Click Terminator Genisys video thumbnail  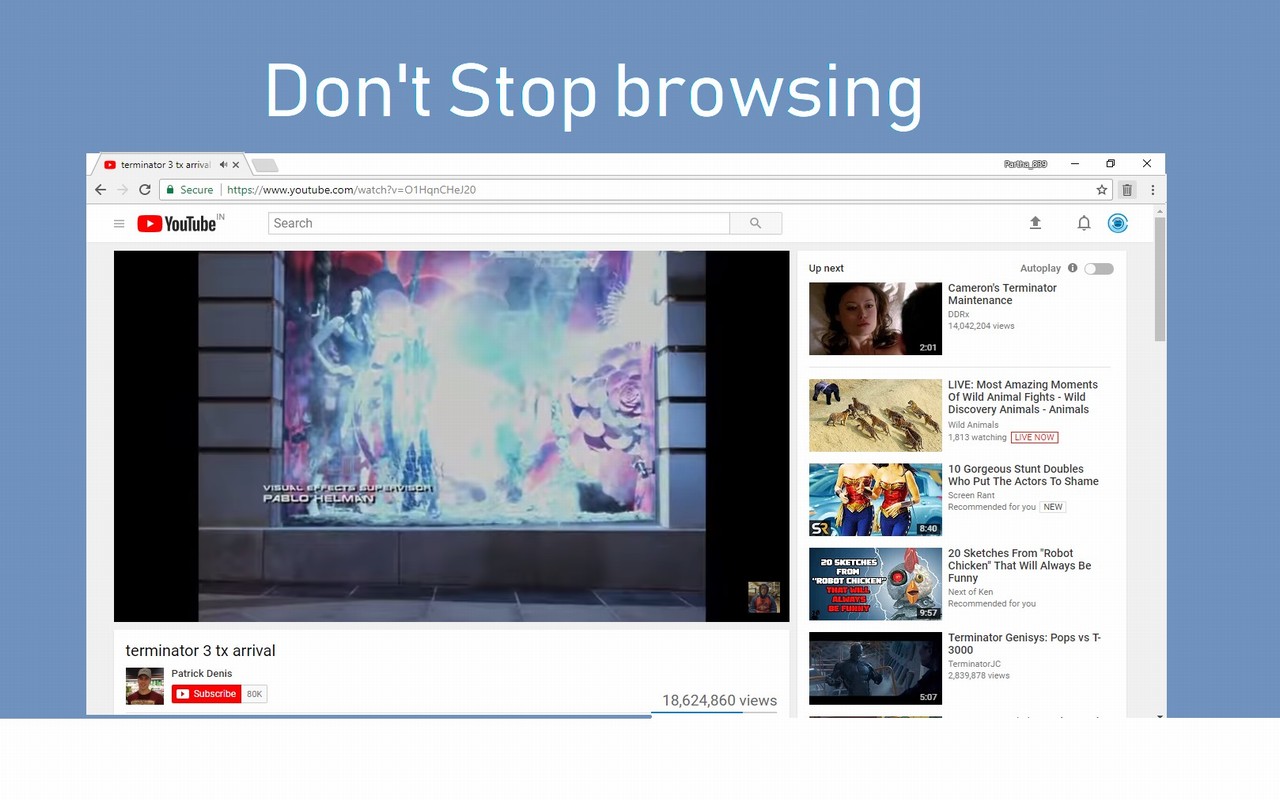tap(875, 668)
